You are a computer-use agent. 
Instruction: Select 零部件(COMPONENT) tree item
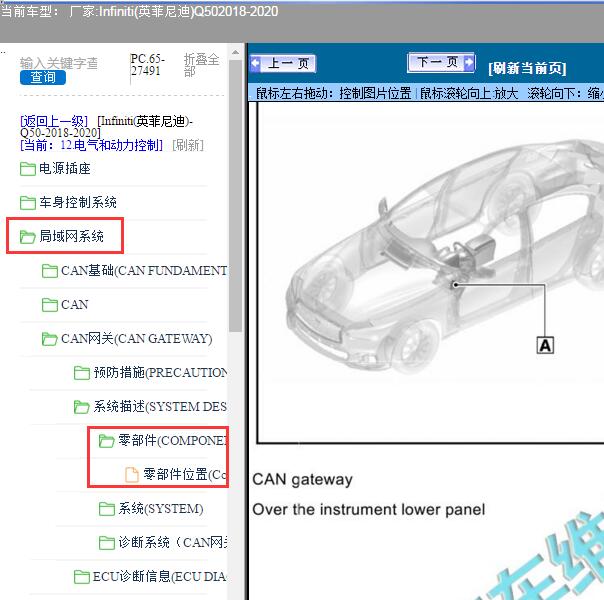click(173, 440)
